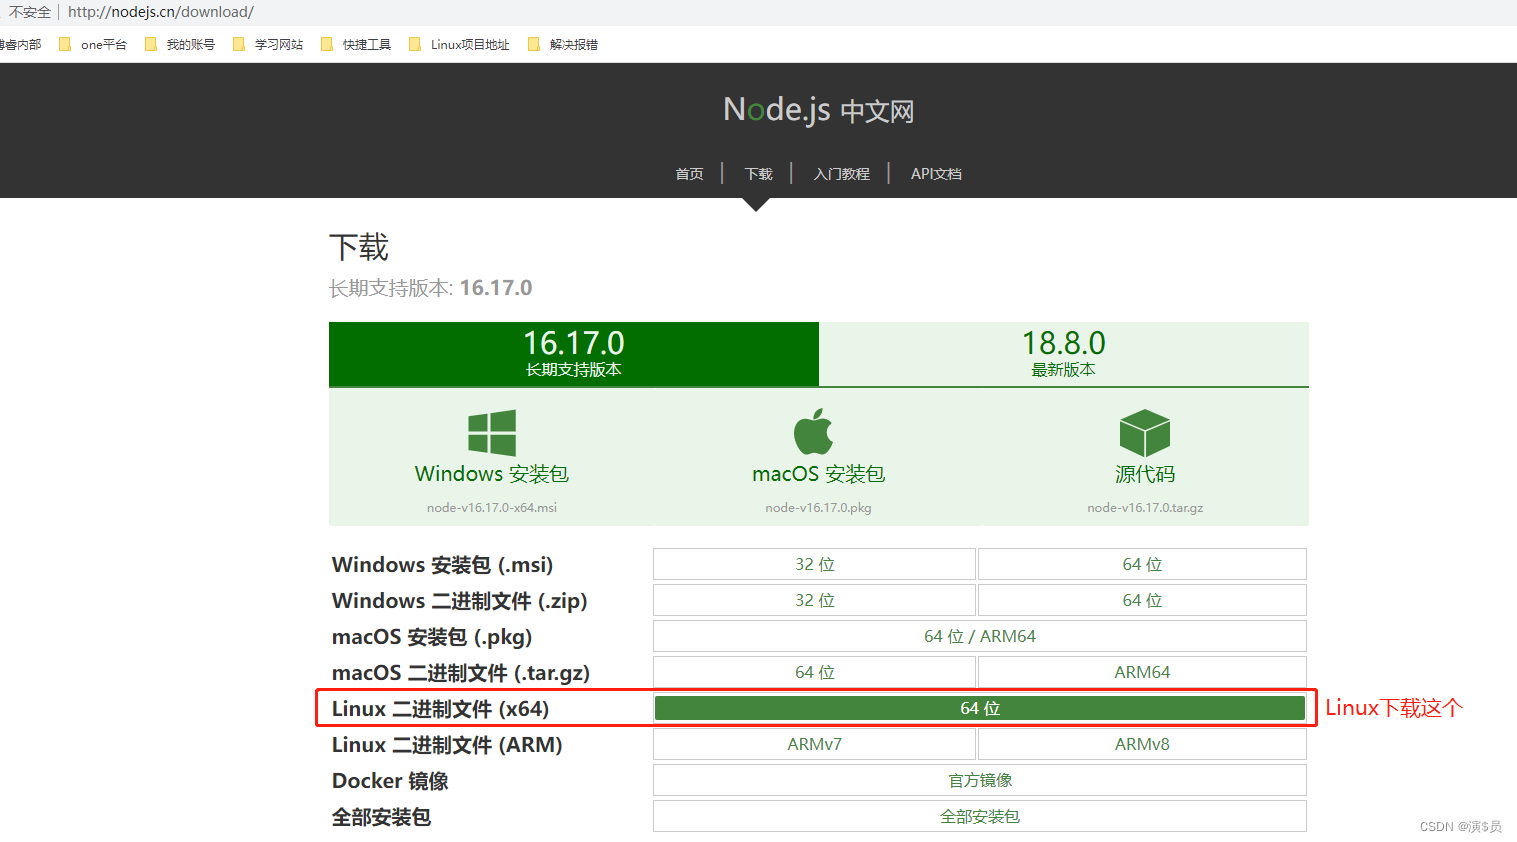The width and height of the screenshot is (1517, 842).
Task: Click ARM64 for macOS 二进制文件 (.tar.gz)
Action: coord(1142,672)
